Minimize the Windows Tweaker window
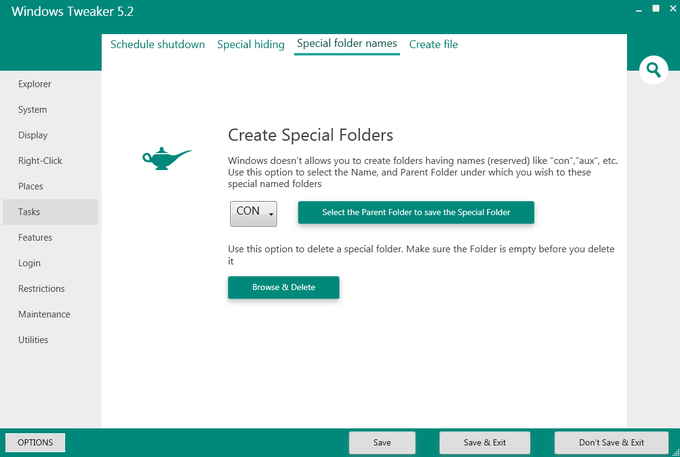Image resolution: width=680 pixels, height=457 pixels. (638, 10)
